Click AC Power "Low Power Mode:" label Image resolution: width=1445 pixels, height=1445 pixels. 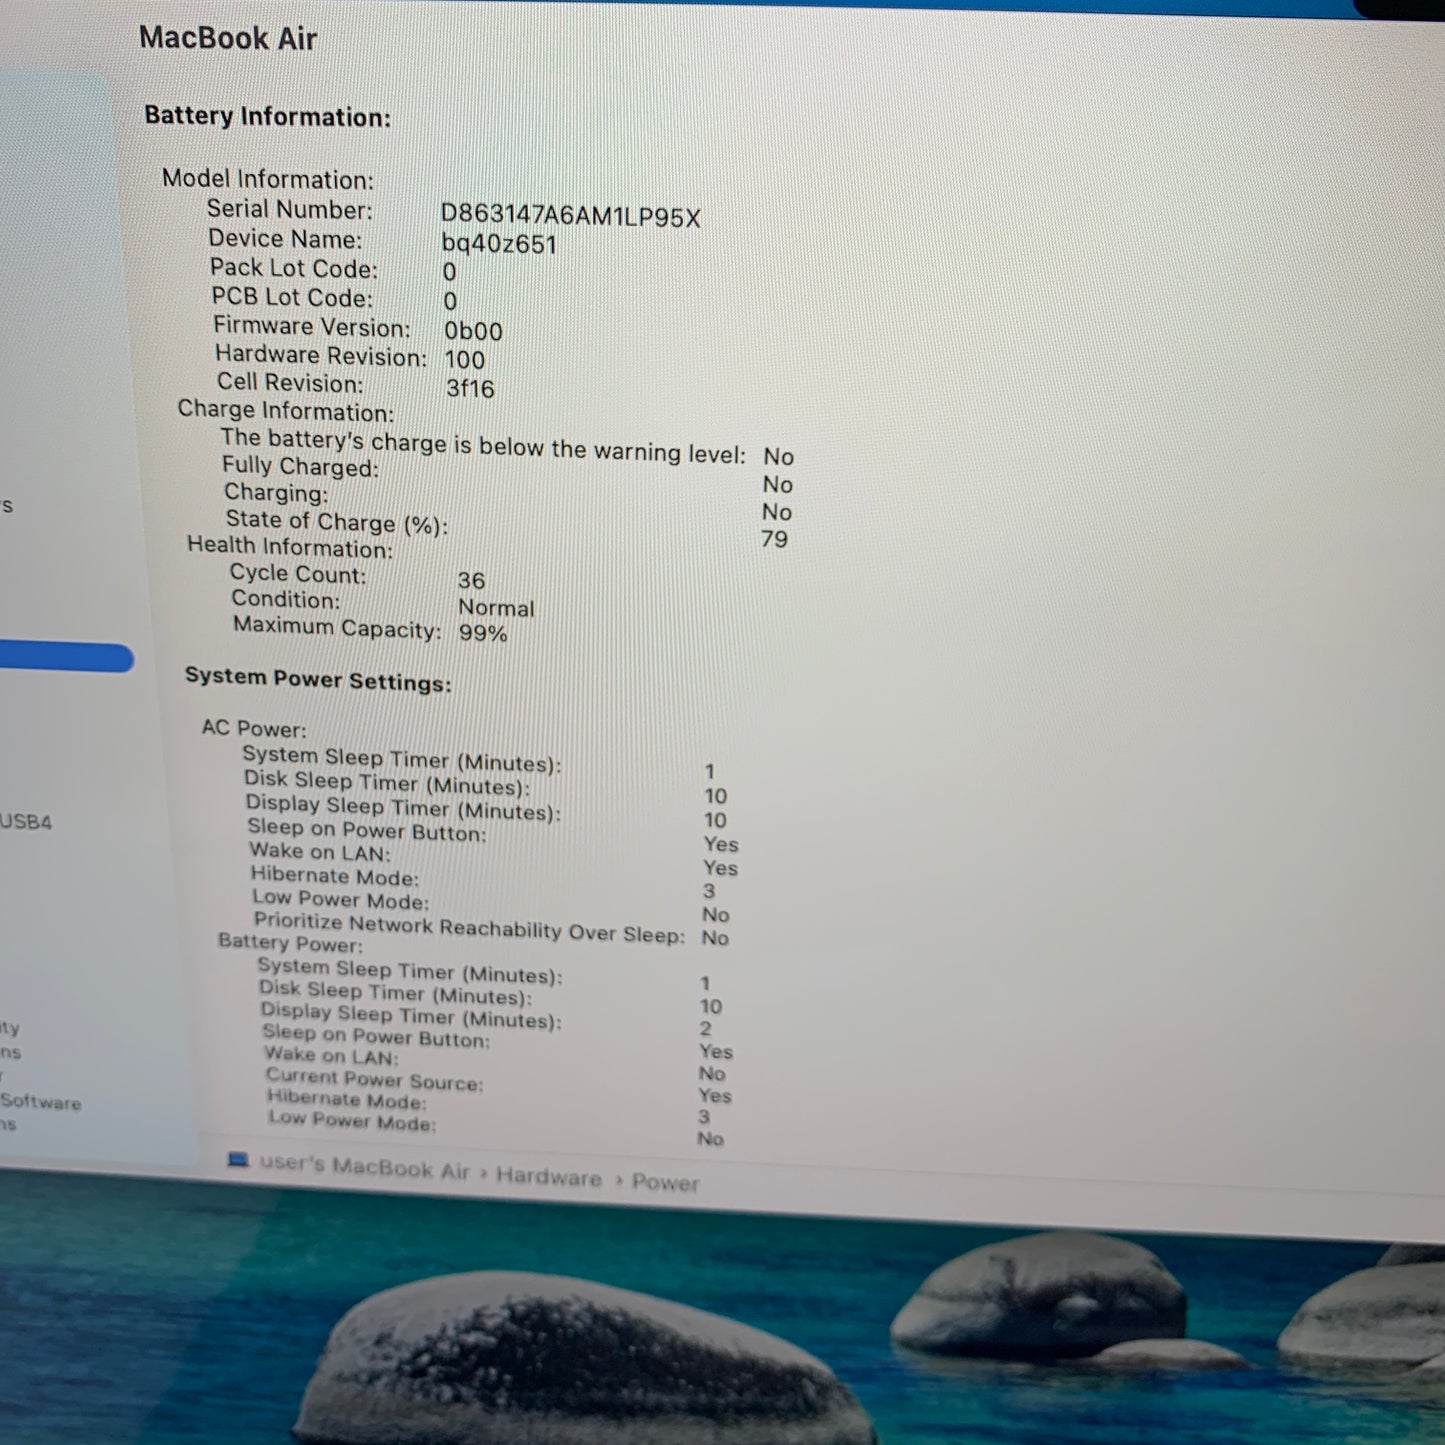coord(340,900)
